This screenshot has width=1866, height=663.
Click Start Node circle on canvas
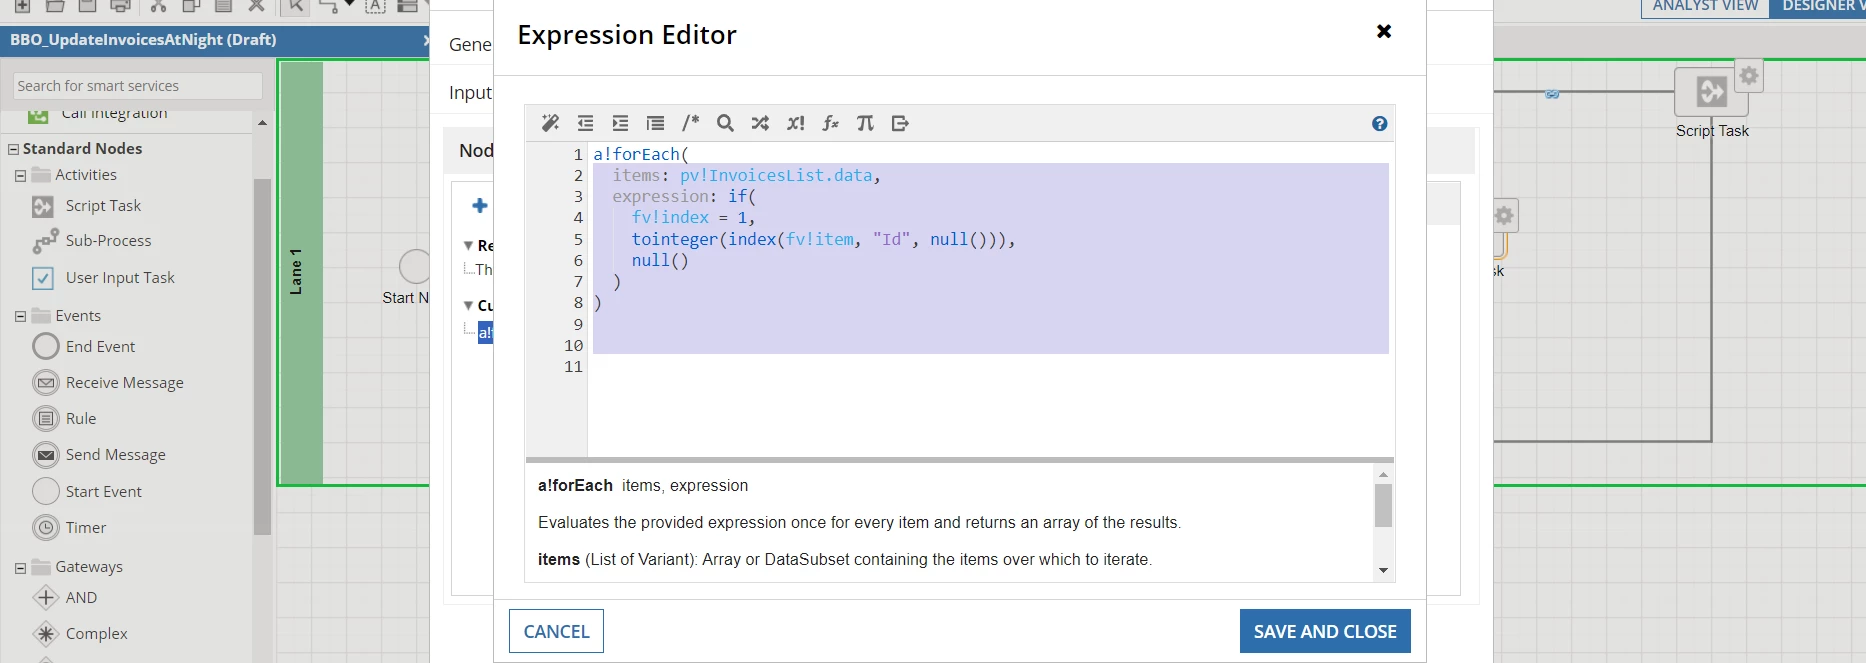[414, 267]
